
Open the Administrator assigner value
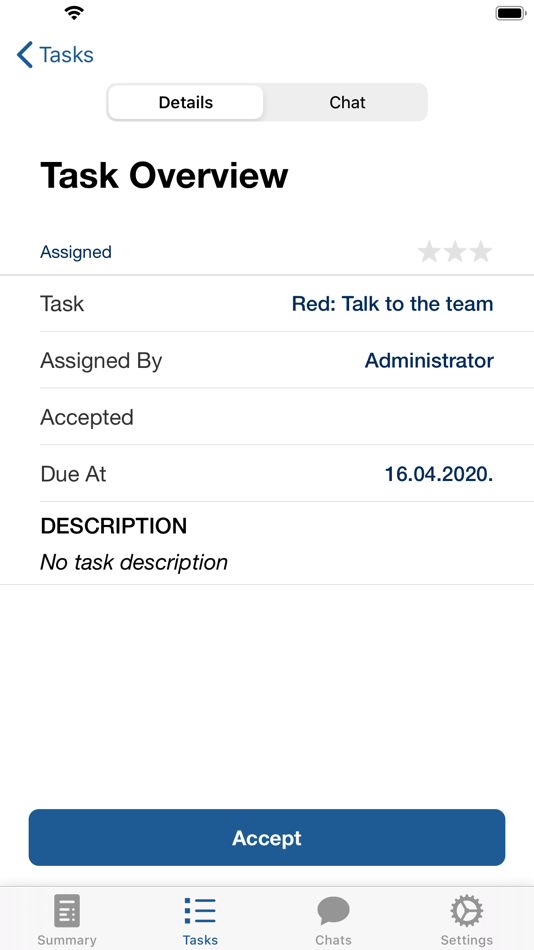pos(429,360)
